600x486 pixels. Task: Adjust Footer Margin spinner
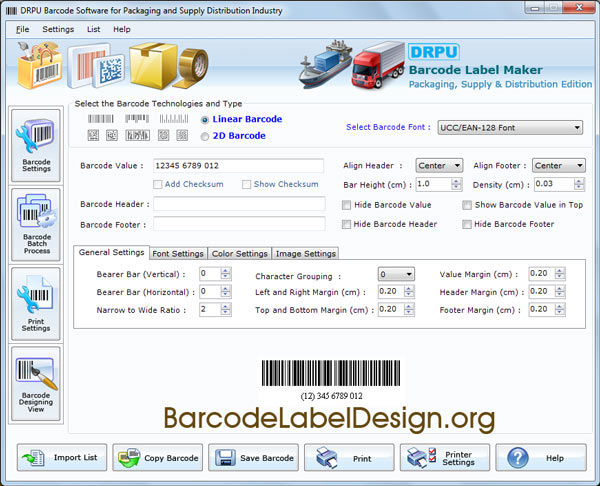point(560,309)
